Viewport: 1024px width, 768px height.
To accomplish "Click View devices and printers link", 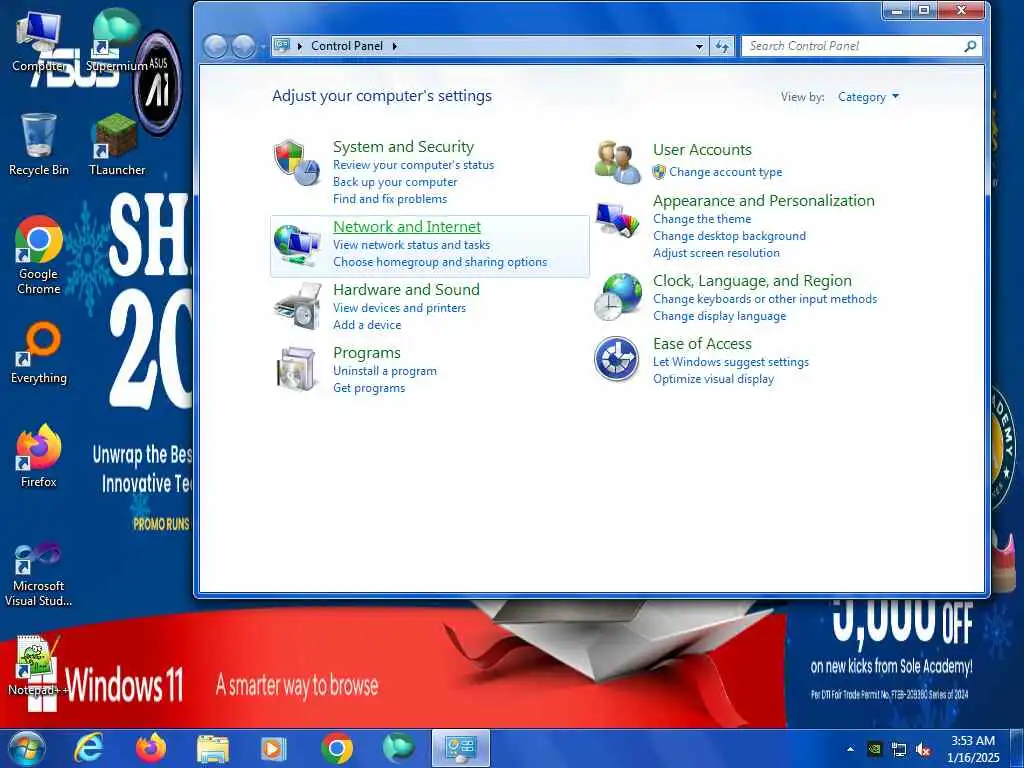I will [x=400, y=308].
